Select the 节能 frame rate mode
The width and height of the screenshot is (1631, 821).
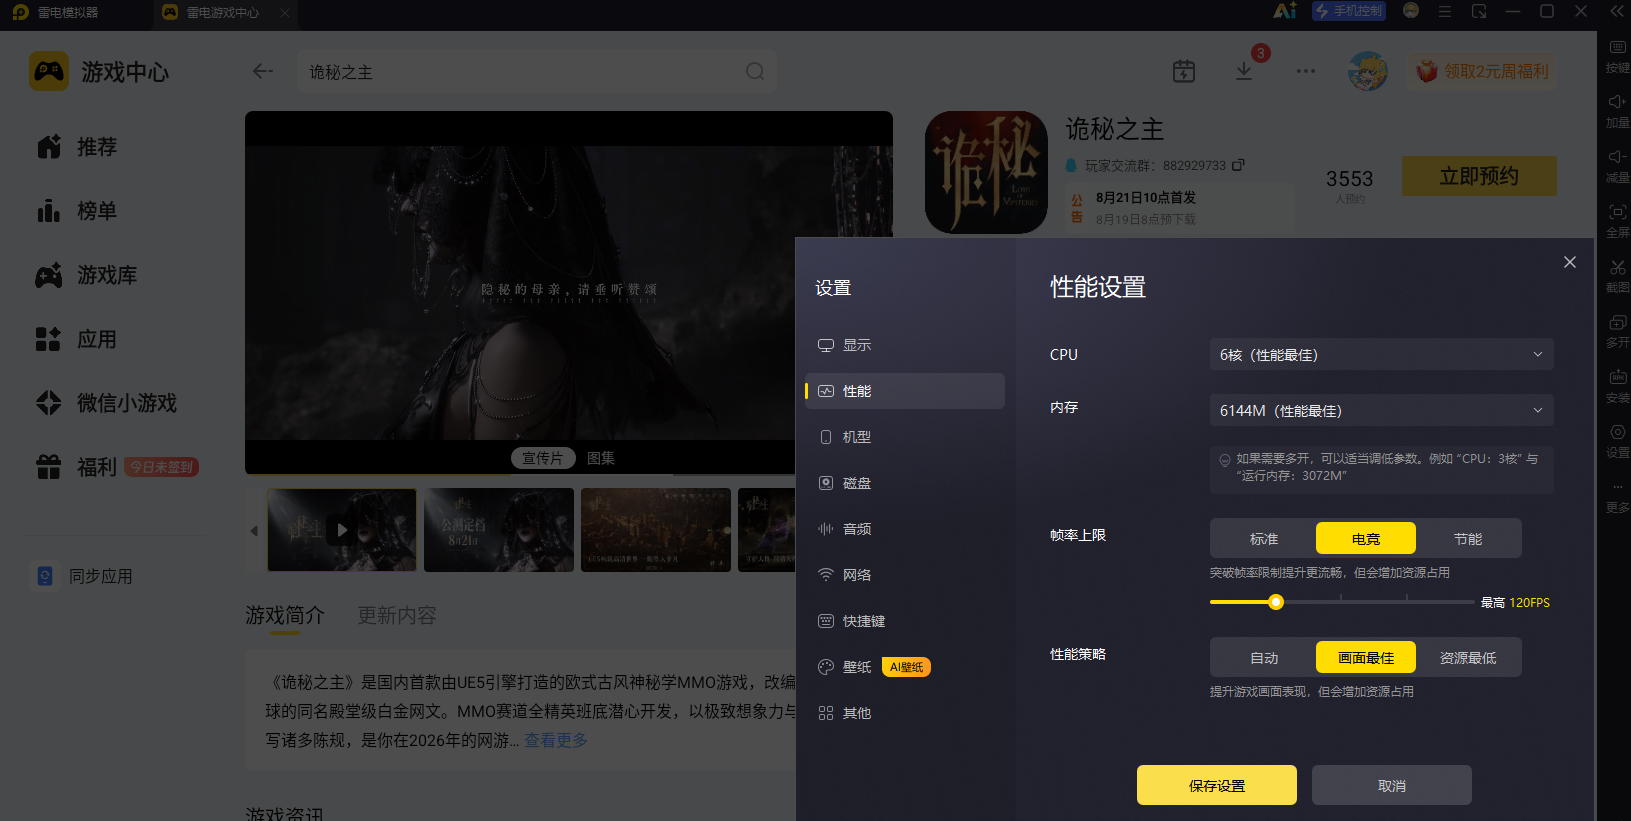point(1468,538)
